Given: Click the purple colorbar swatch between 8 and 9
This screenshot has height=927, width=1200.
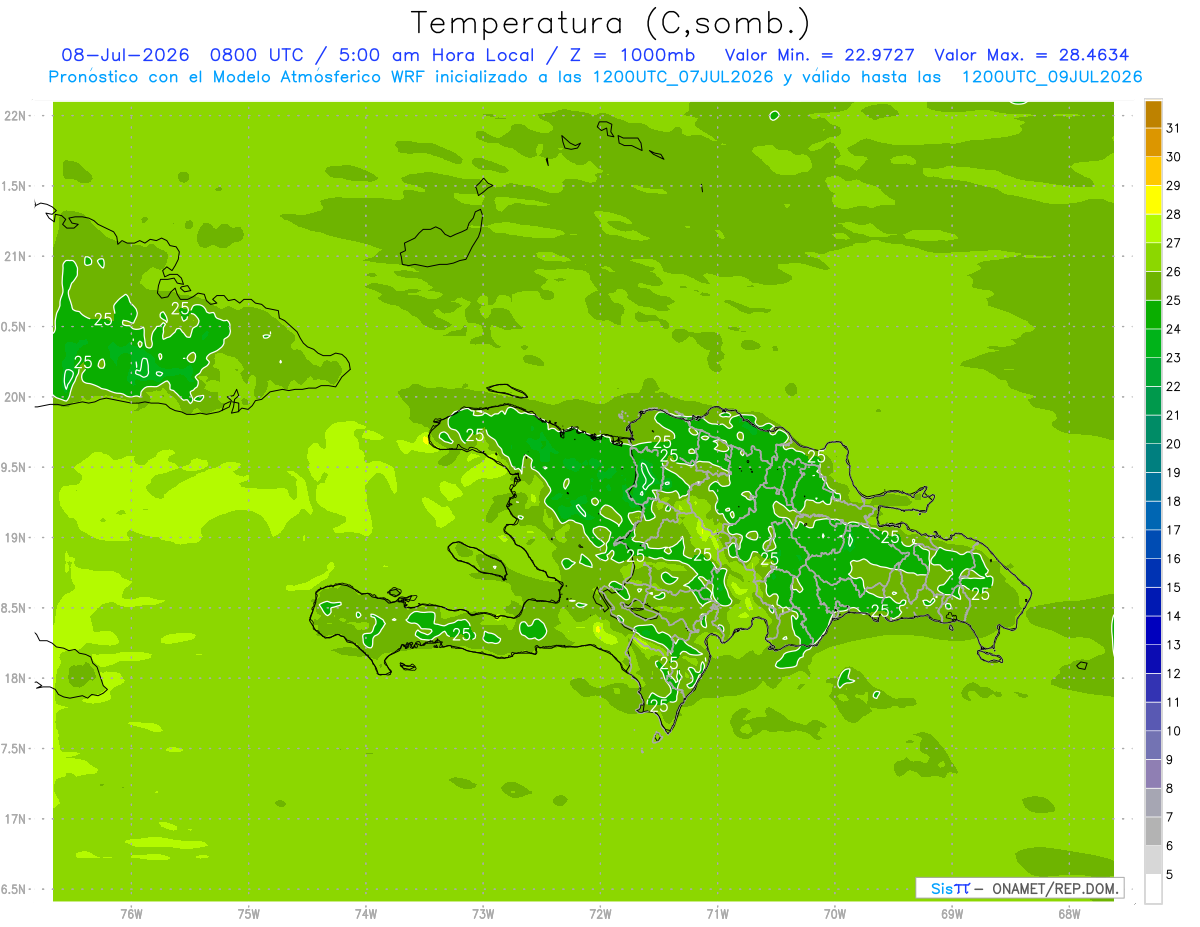Looking at the screenshot, I should click(x=1153, y=775).
